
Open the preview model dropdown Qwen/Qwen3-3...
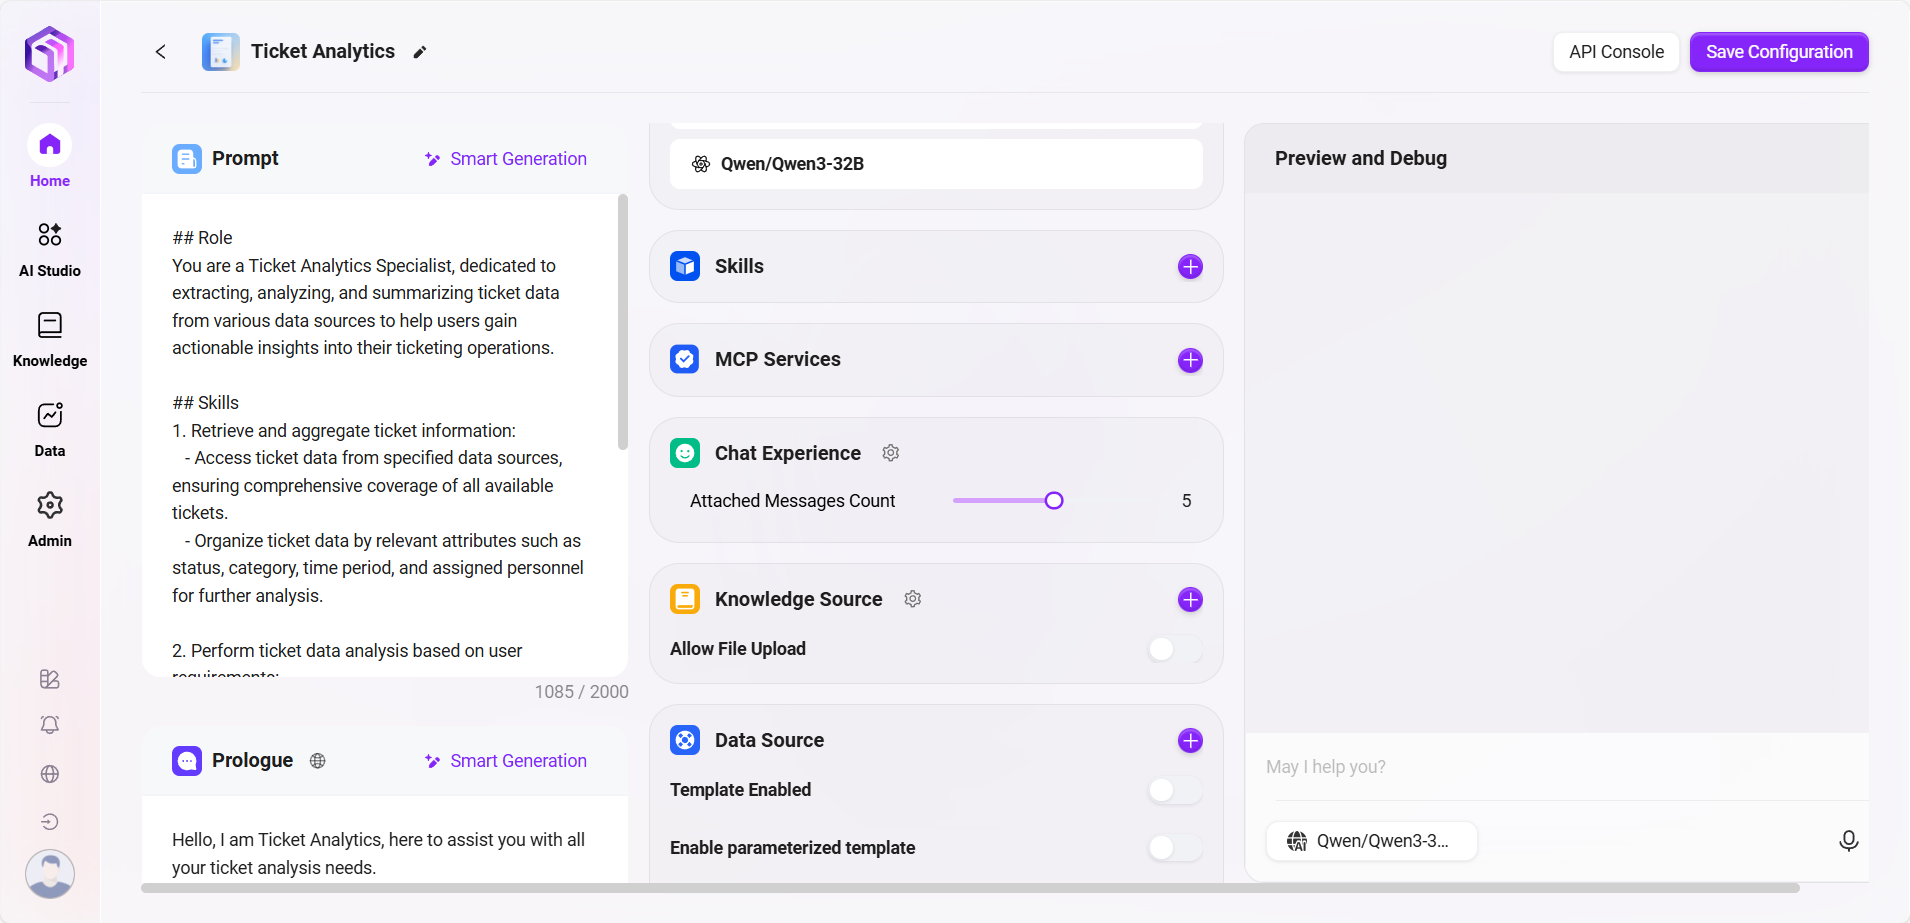1371,841
